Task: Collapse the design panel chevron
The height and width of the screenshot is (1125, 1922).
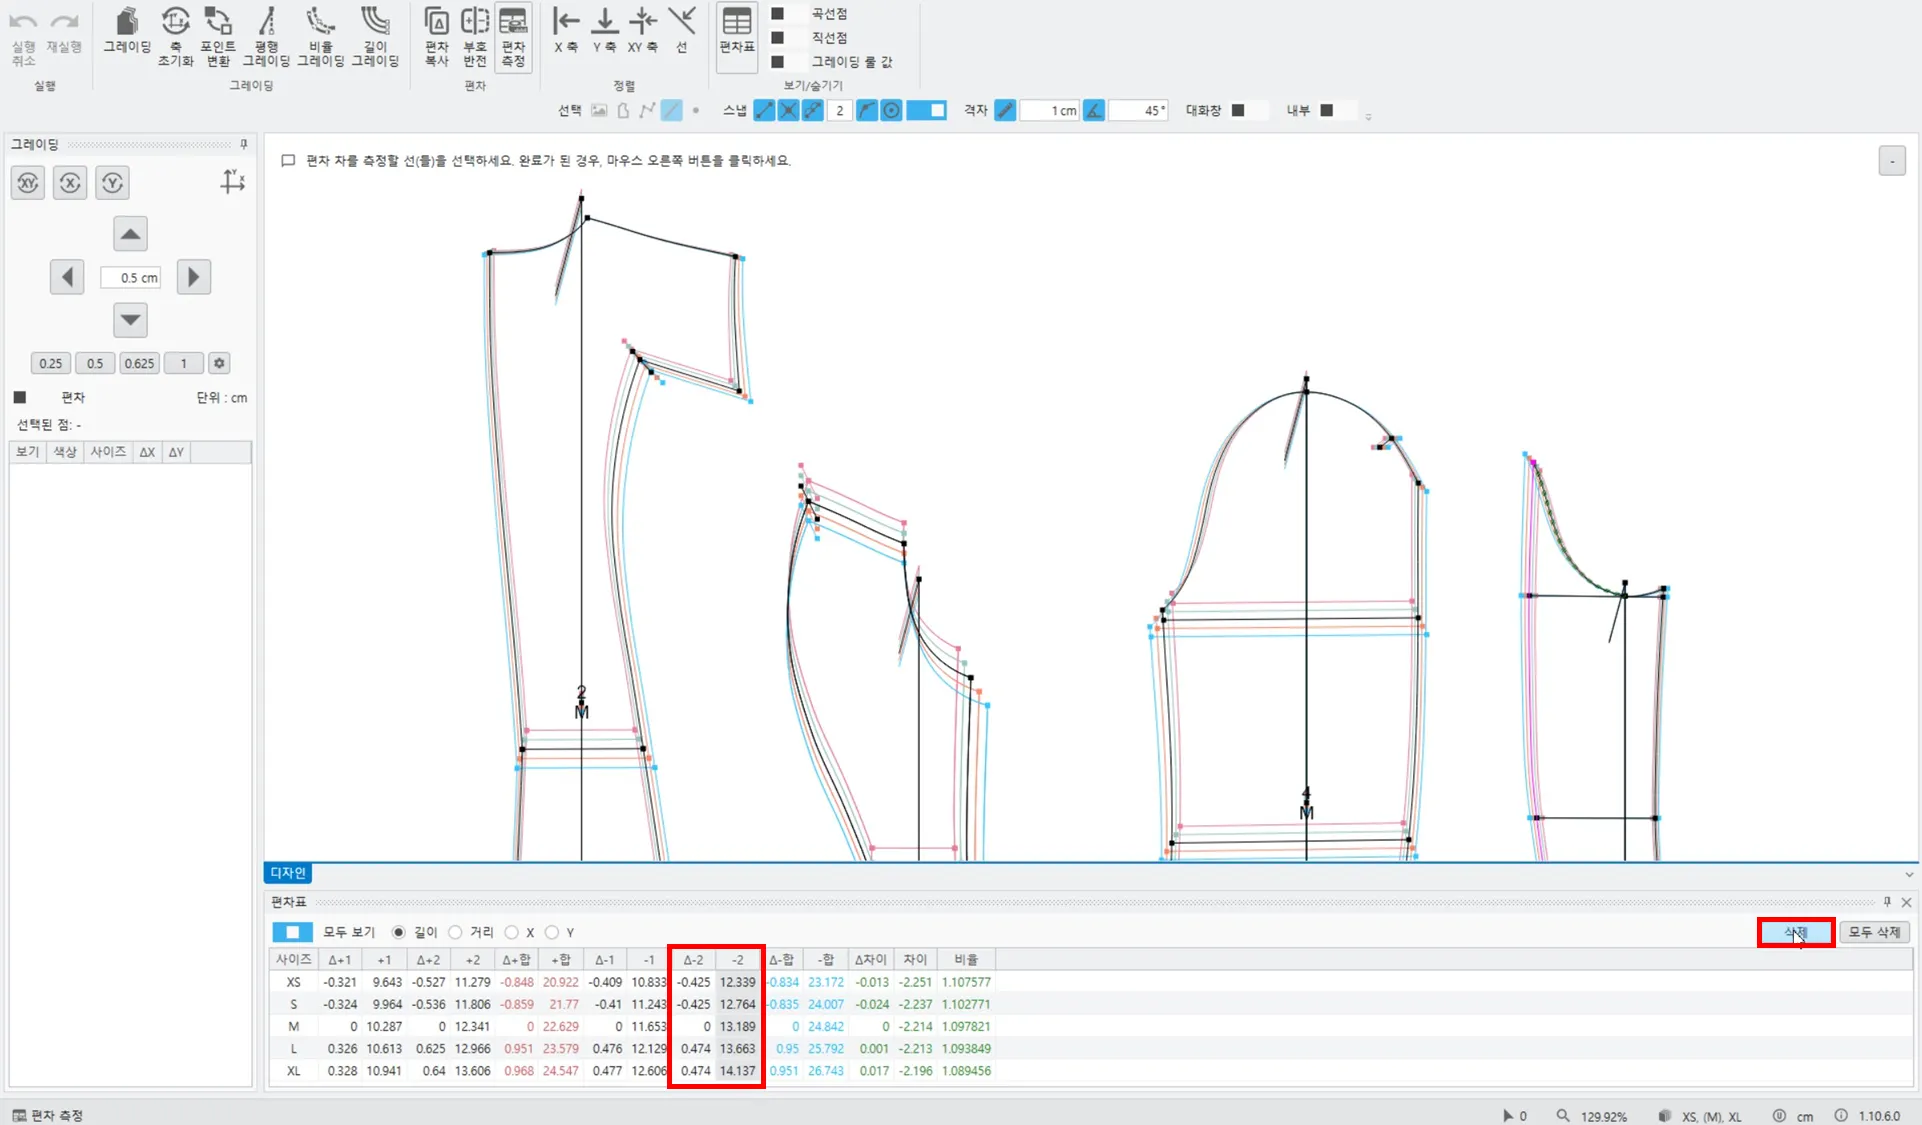Action: pos(1909,874)
